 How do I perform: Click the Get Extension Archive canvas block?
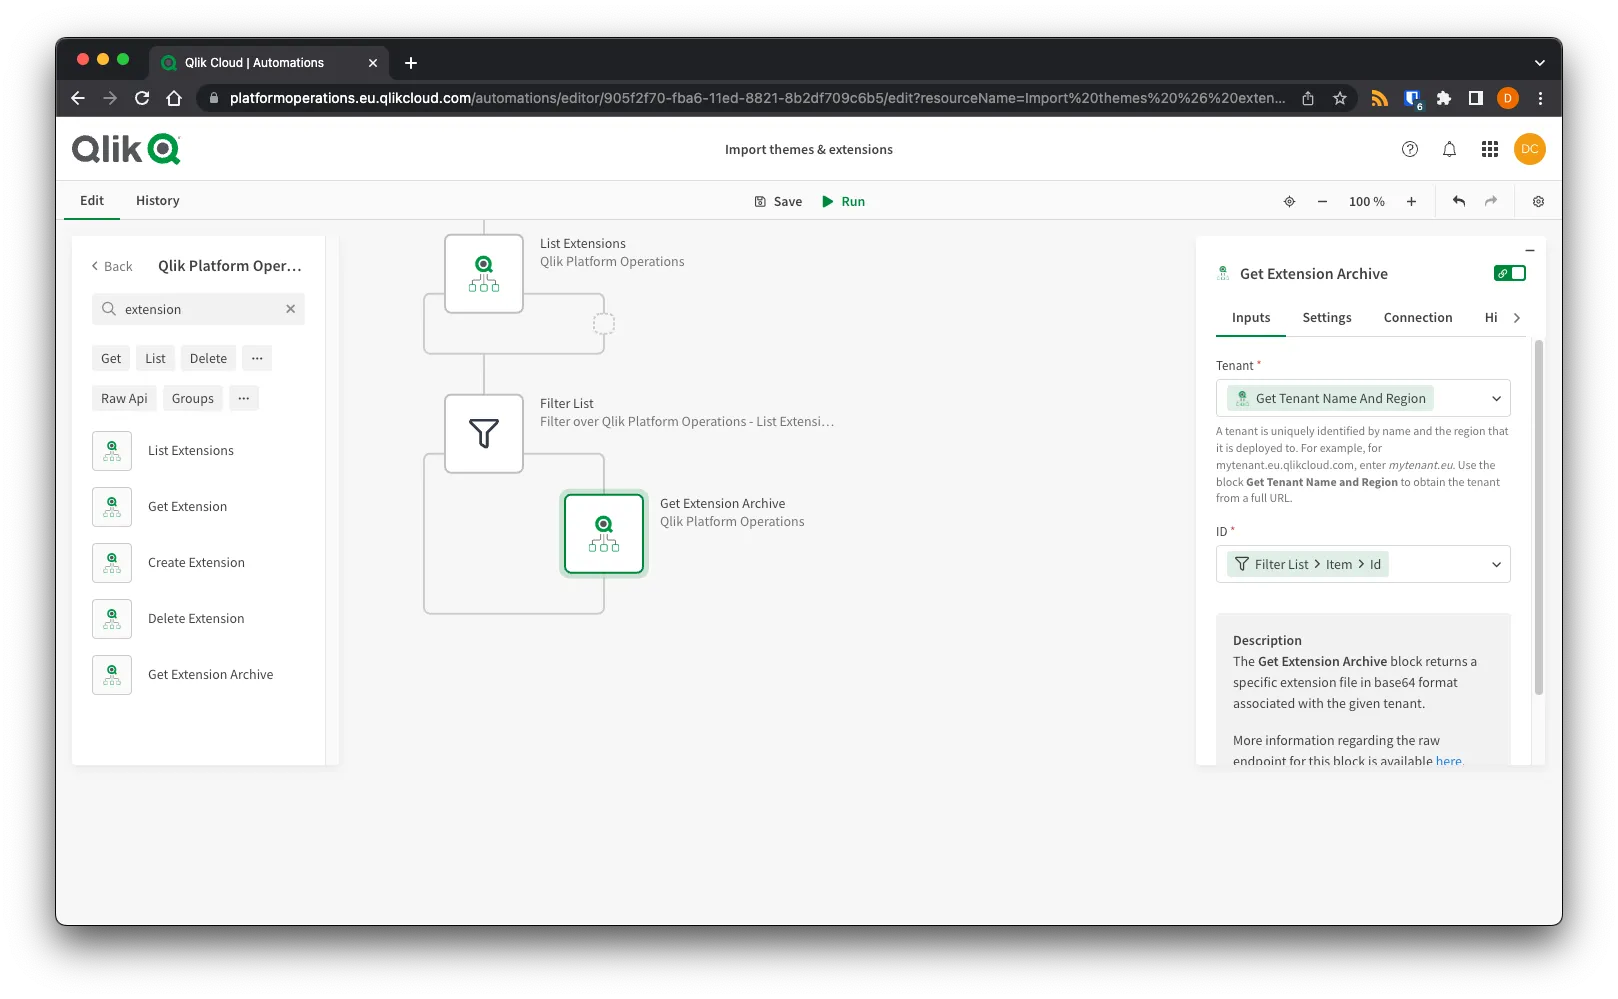point(604,533)
